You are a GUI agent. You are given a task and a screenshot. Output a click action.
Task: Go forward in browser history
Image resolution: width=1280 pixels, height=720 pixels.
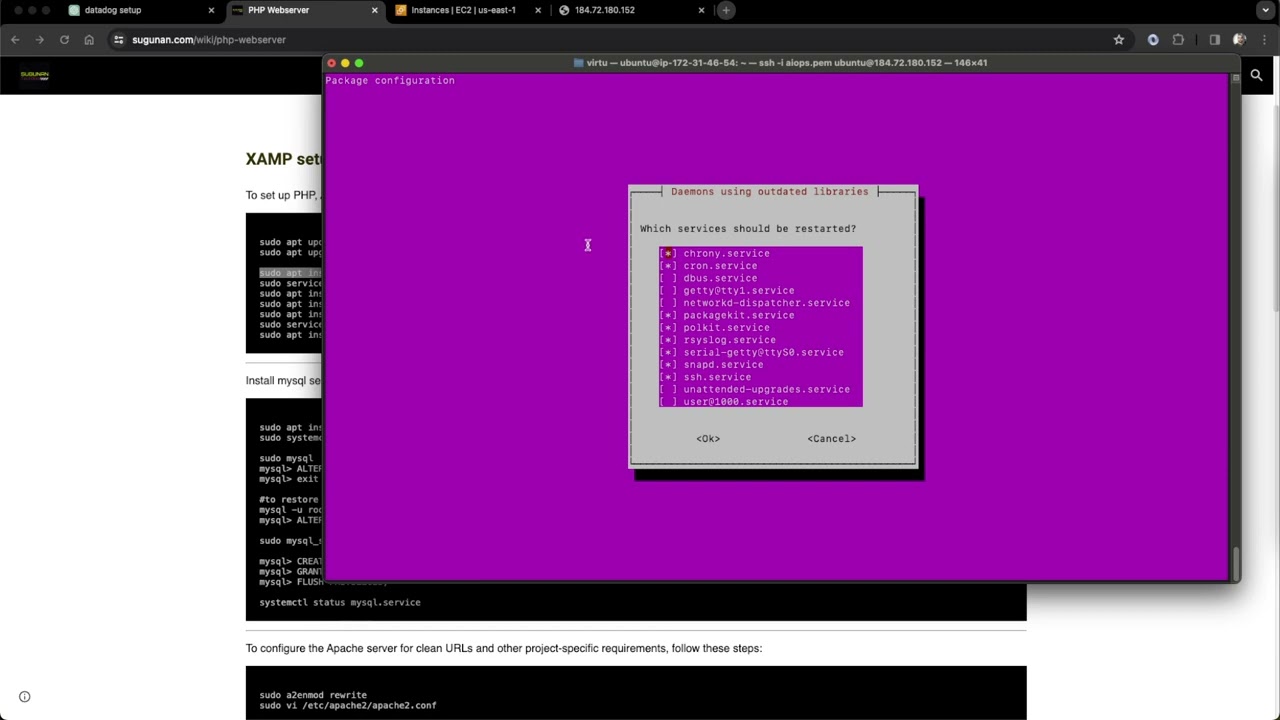(x=39, y=40)
